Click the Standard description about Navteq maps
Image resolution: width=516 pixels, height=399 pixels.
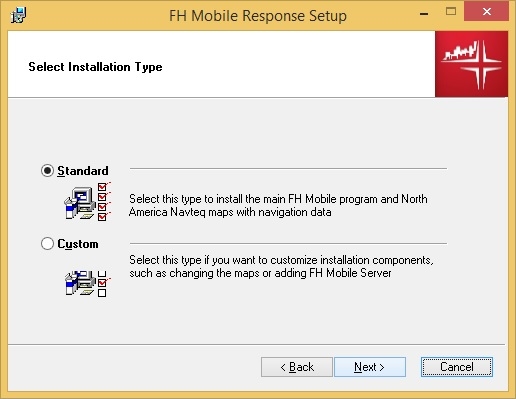(x=278, y=205)
